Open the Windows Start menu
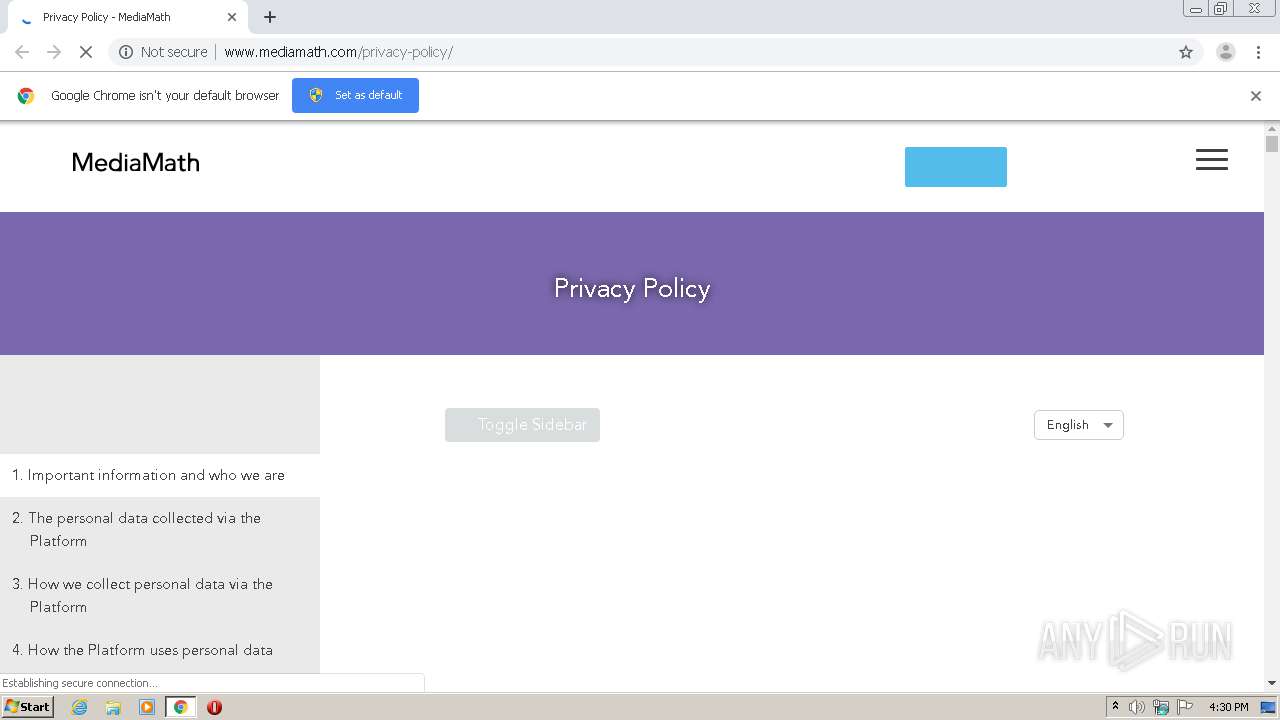This screenshot has height=720, width=1280. [28, 707]
